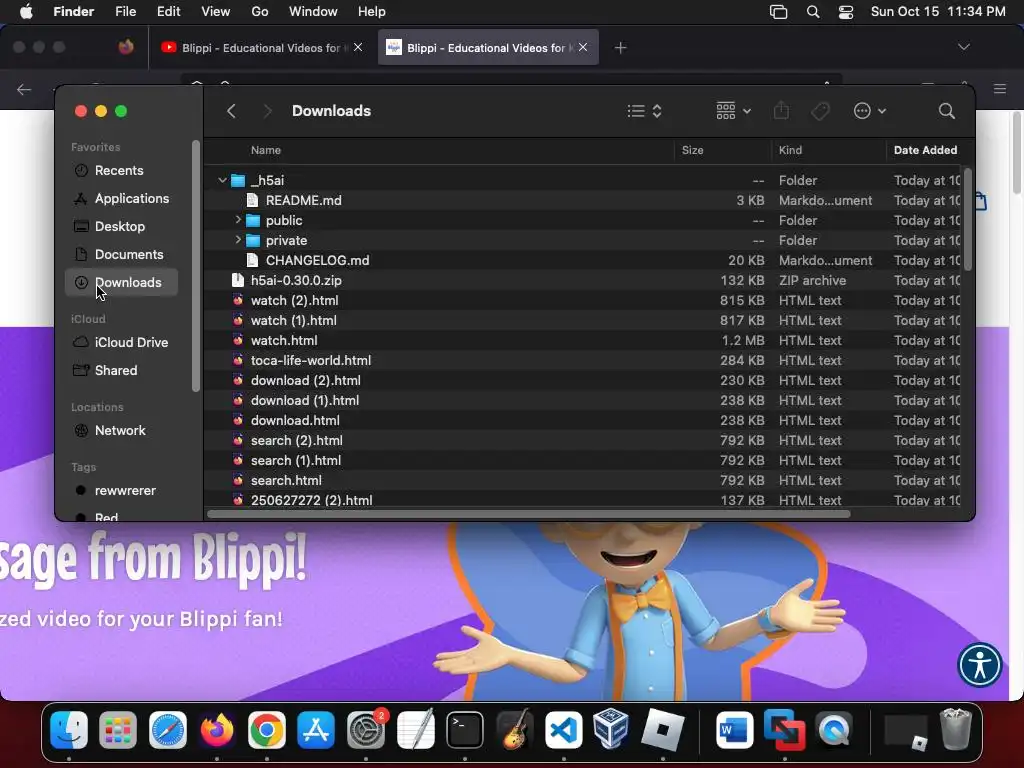The image size is (1024, 768).
Task: Open Terminal from the Dock
Action: coord(465,730)
